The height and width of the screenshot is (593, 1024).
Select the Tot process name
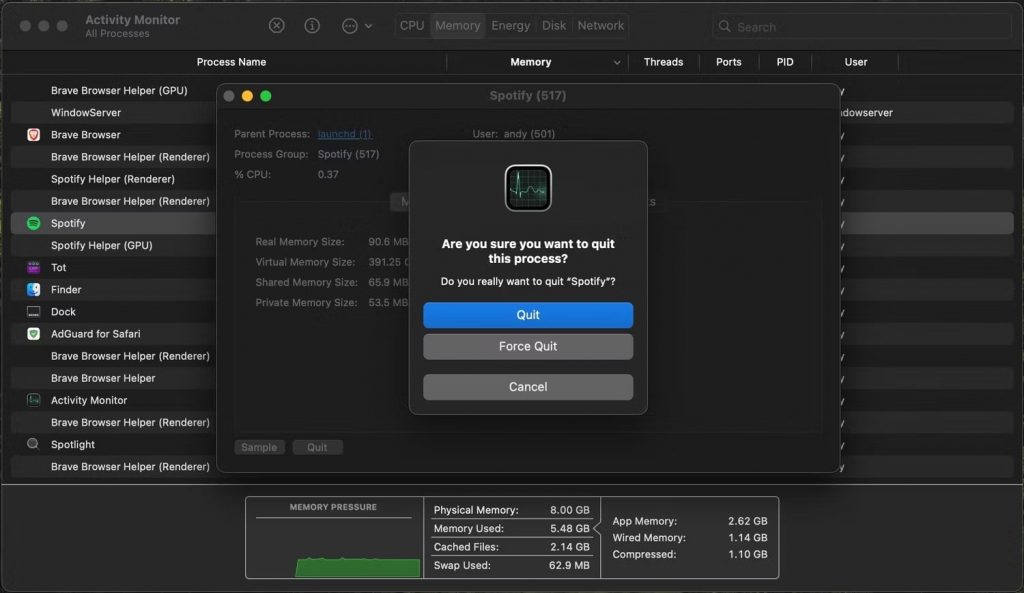click(x=58, y=268)
